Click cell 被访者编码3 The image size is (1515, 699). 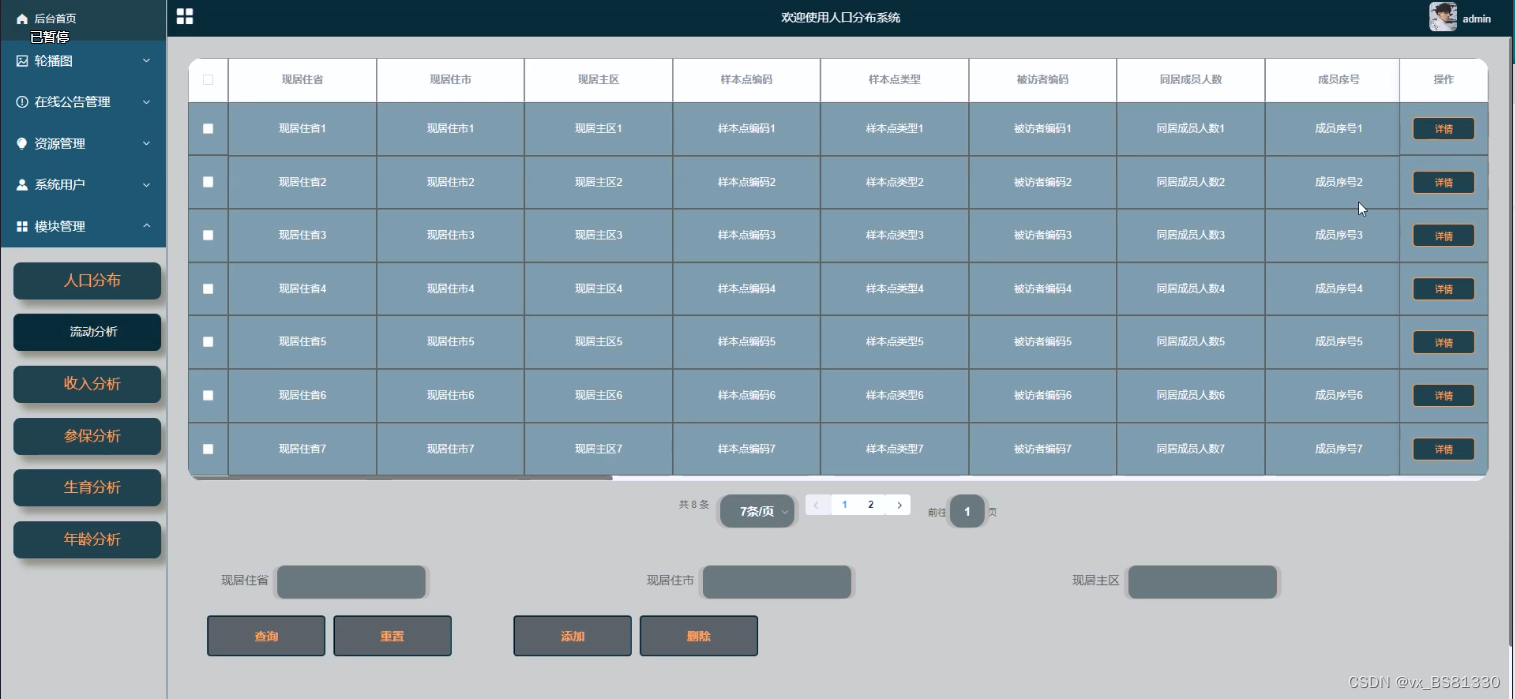coord(1043,235)
